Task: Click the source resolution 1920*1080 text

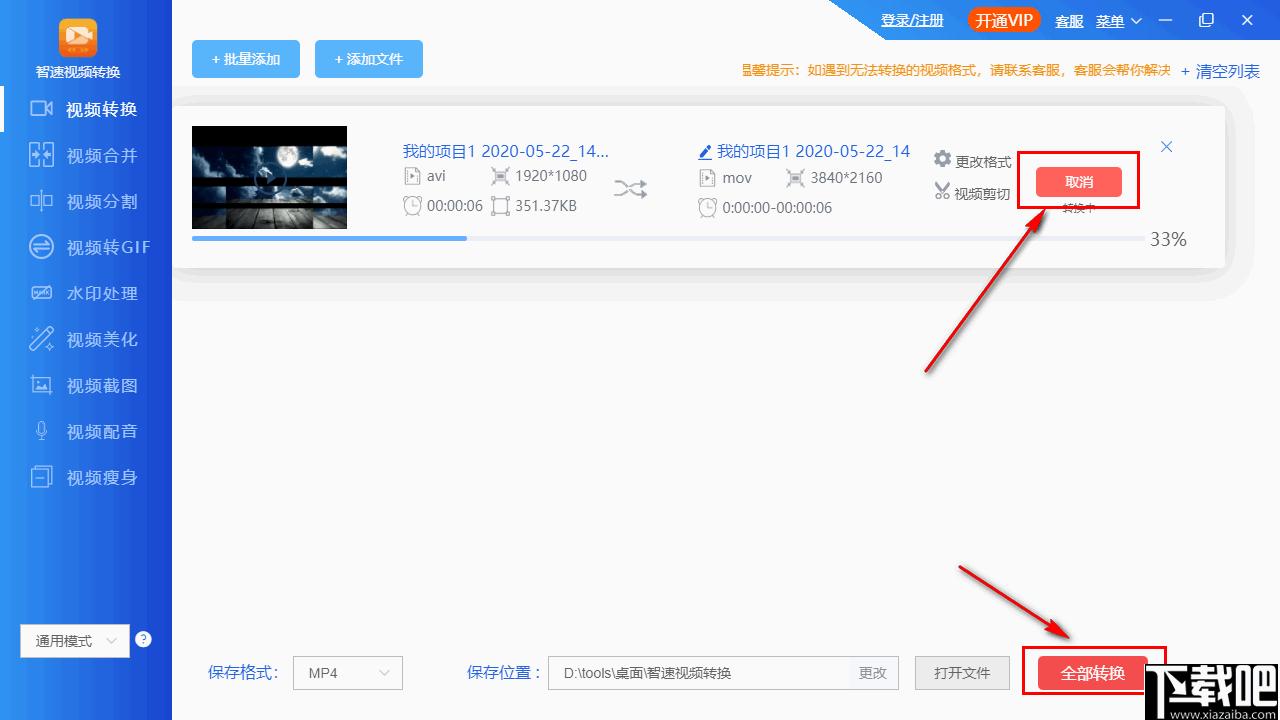Action: (x=551, y=176)
